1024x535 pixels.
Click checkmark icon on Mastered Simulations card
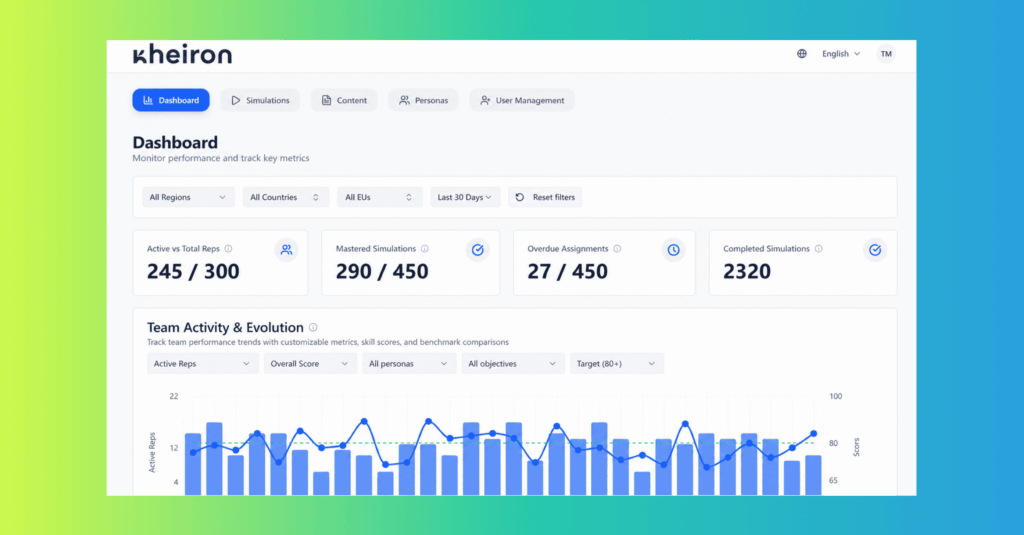pos(477,250)
